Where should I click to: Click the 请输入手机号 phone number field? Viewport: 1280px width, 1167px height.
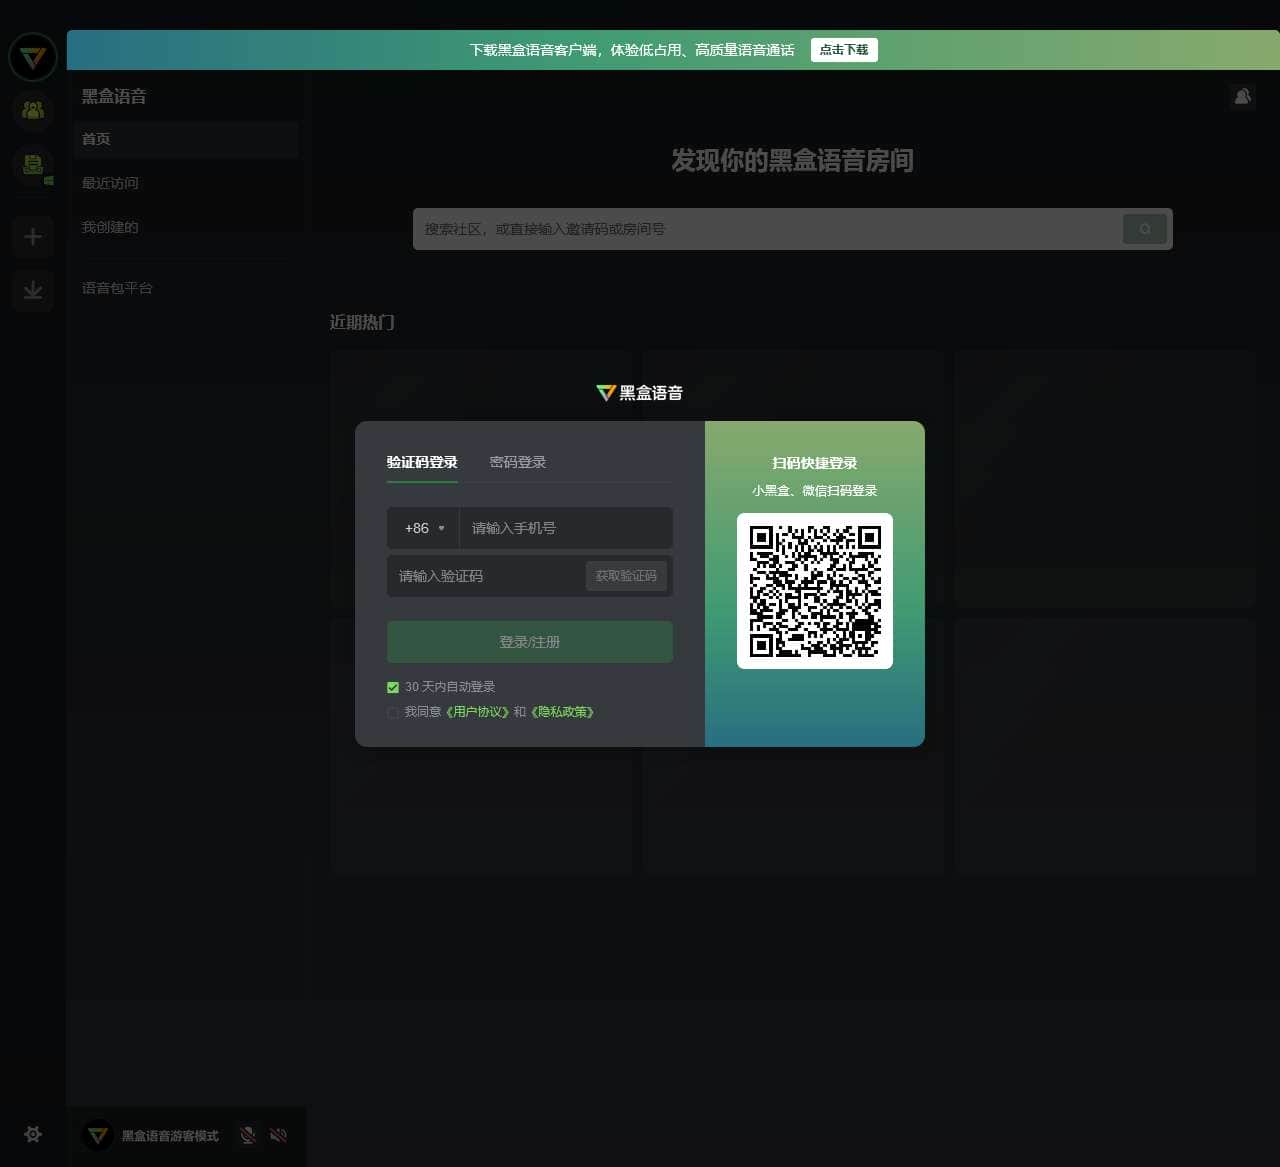coord(565,528)
